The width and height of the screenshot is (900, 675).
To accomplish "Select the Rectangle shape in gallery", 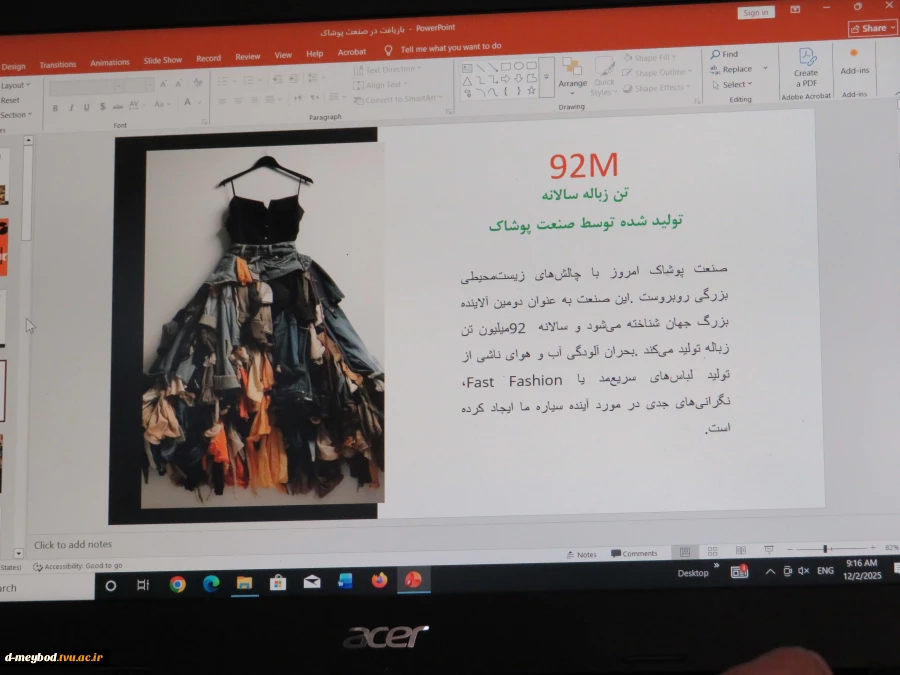I will pos(506,67).
